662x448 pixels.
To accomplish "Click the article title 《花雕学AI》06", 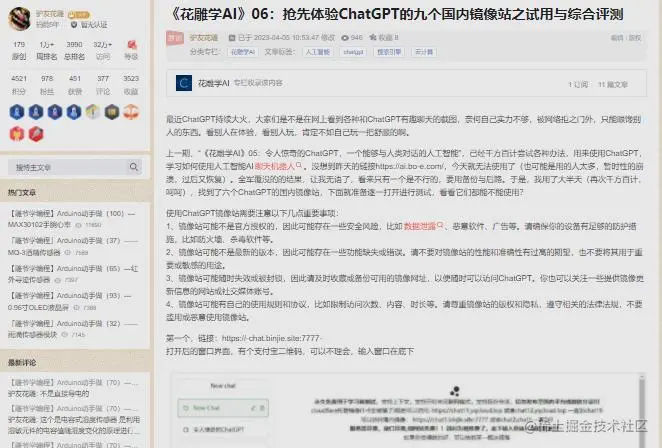I will [395, 15].
